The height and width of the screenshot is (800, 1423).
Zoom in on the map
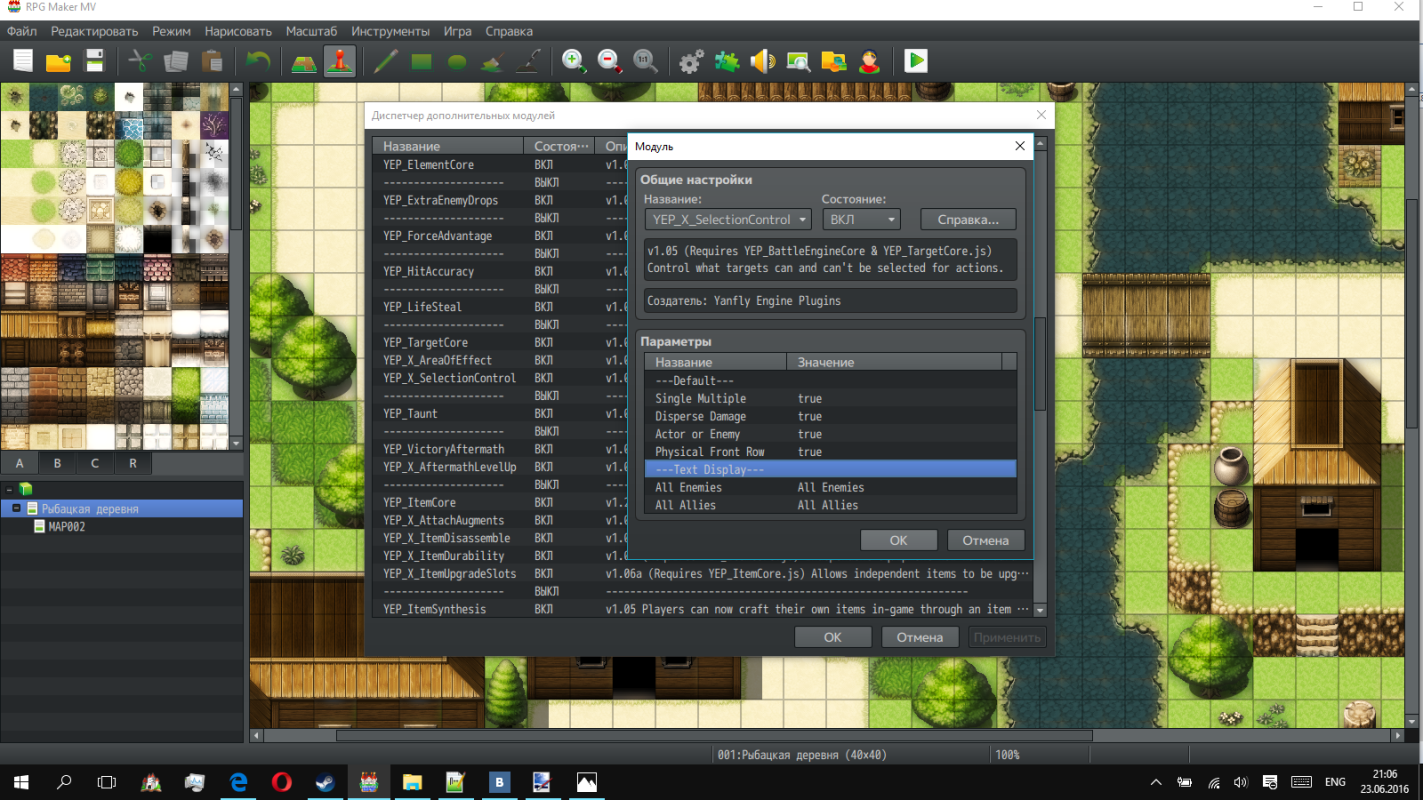coord(574,61)
